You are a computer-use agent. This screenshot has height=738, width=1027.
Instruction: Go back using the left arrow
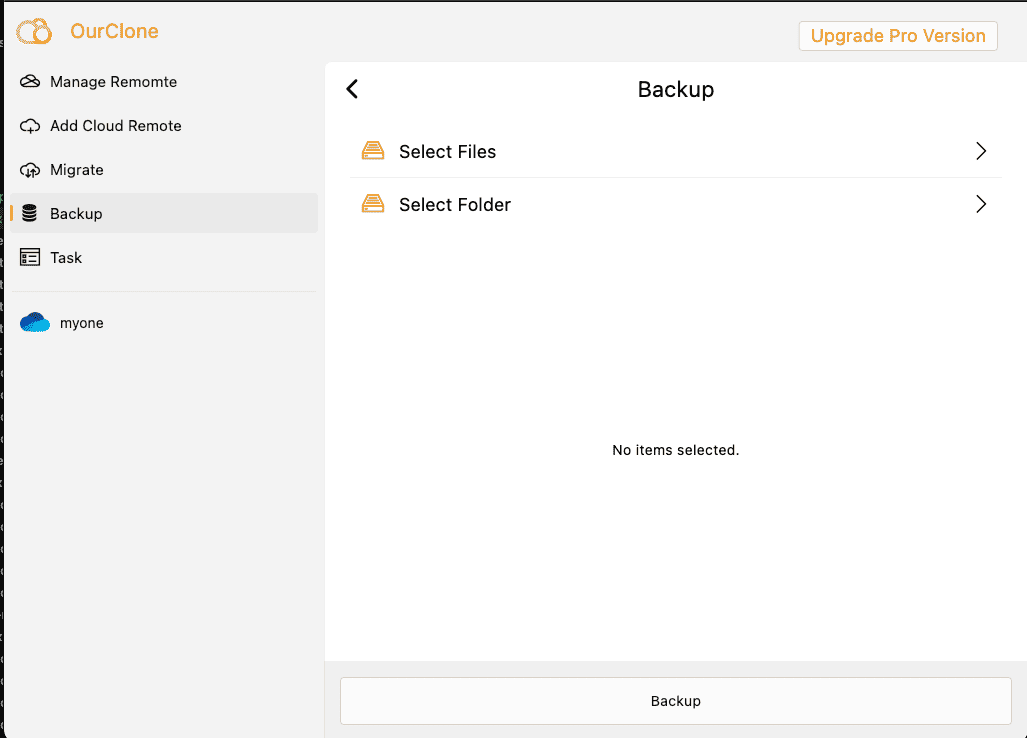pyautogui.click(x=352, y=89)
